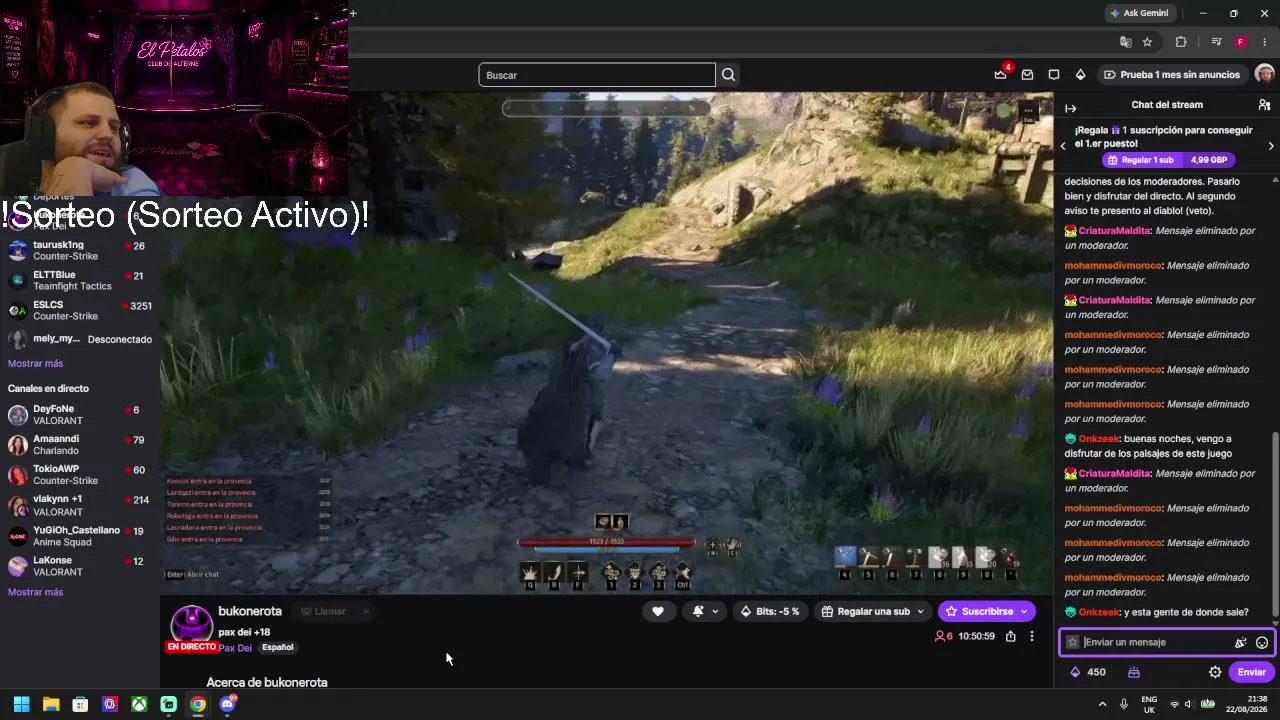Open chat settings gear
Image resolution: width=1280 pixels, height=720 pixels.
click(1215, 672)
